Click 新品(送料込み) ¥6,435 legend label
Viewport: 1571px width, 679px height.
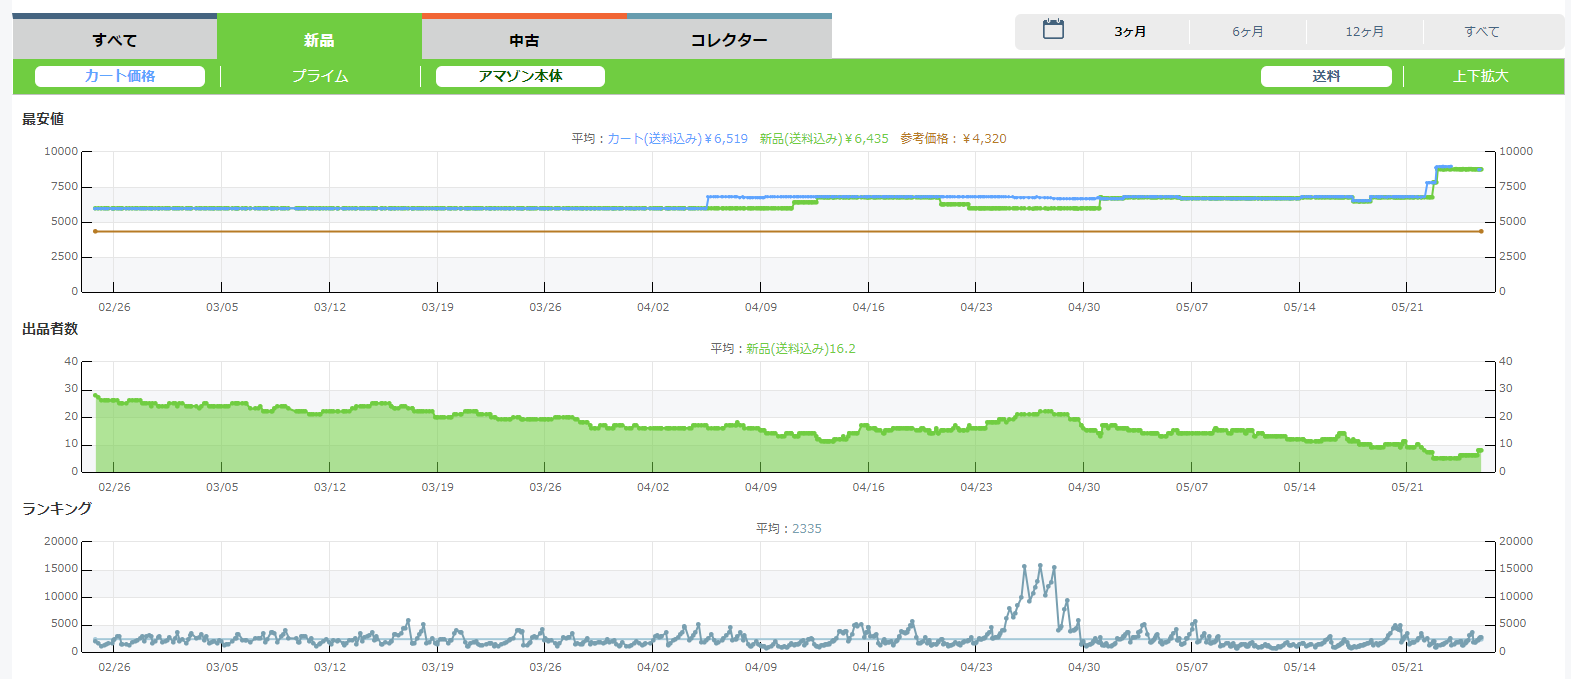(823, 139)
